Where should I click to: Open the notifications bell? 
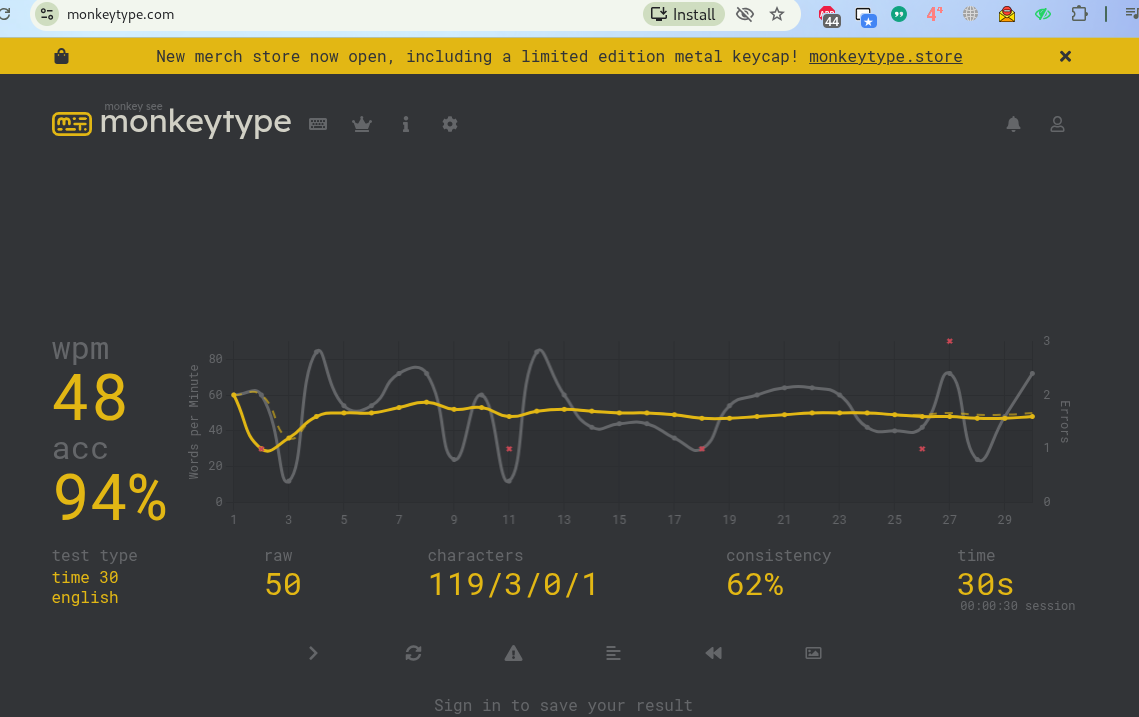1013,124
